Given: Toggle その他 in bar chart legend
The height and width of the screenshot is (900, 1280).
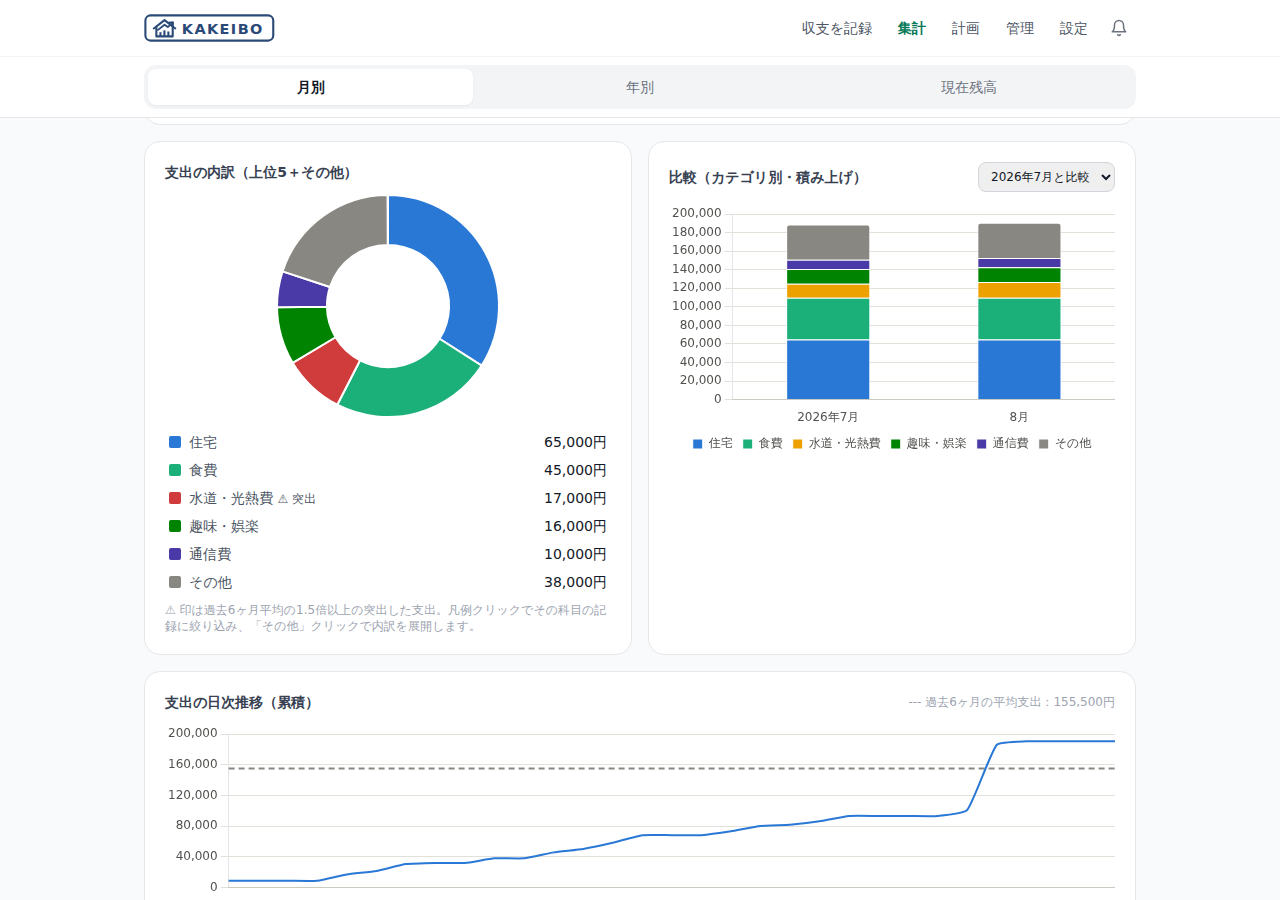Looking at the screenshot, I should (x=1065, y=443).
